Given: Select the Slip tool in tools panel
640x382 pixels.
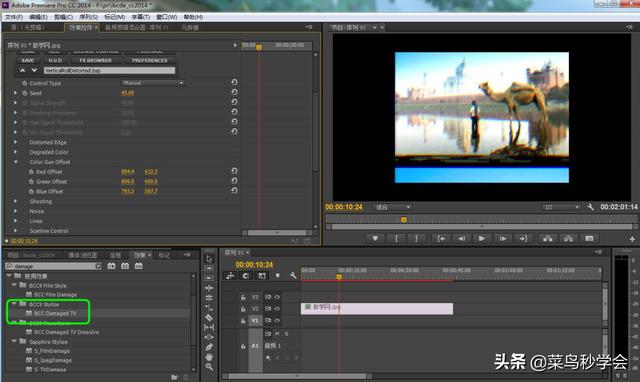Looking at the screenshot, I should pos(209,327).
